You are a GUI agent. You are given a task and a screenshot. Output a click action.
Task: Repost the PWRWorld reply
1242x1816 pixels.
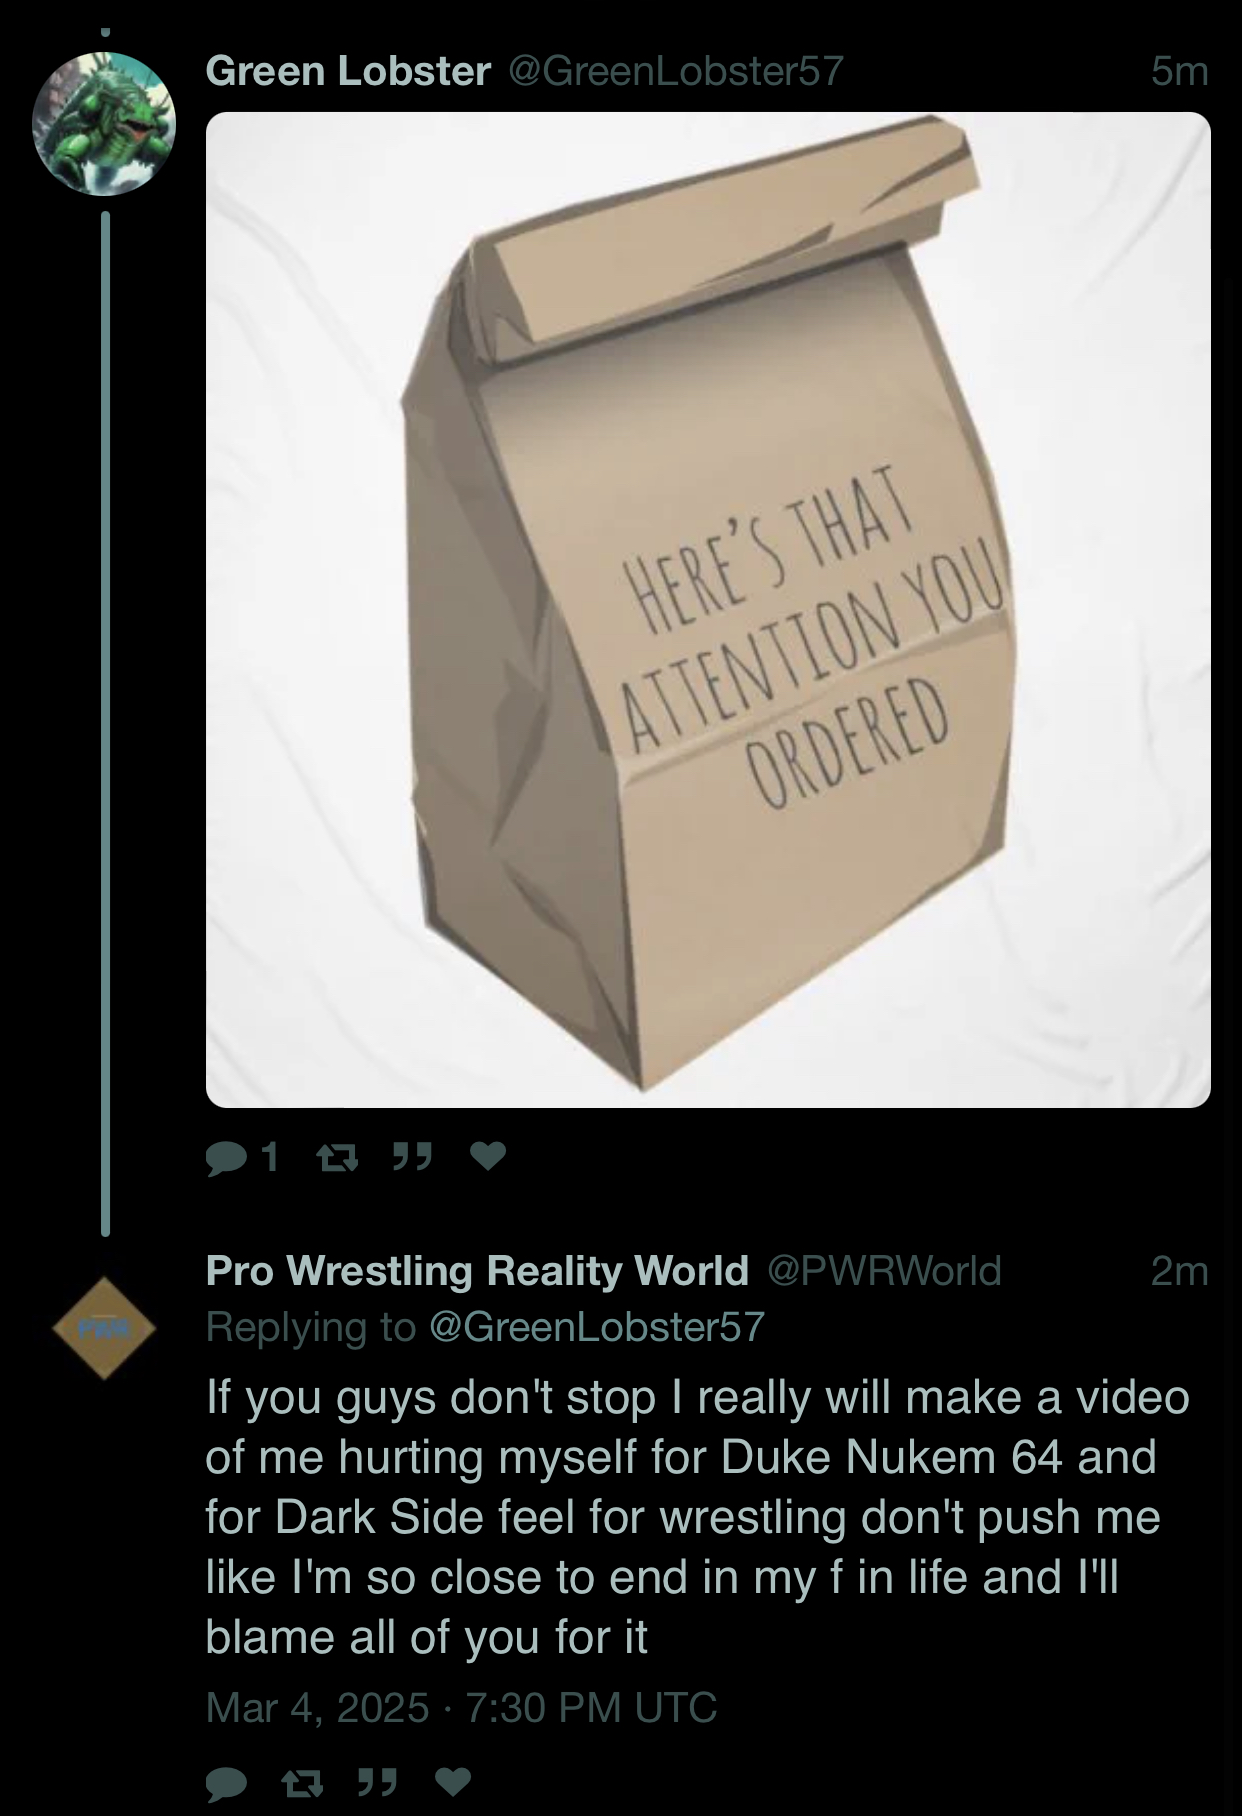[x=300, y=1782]
